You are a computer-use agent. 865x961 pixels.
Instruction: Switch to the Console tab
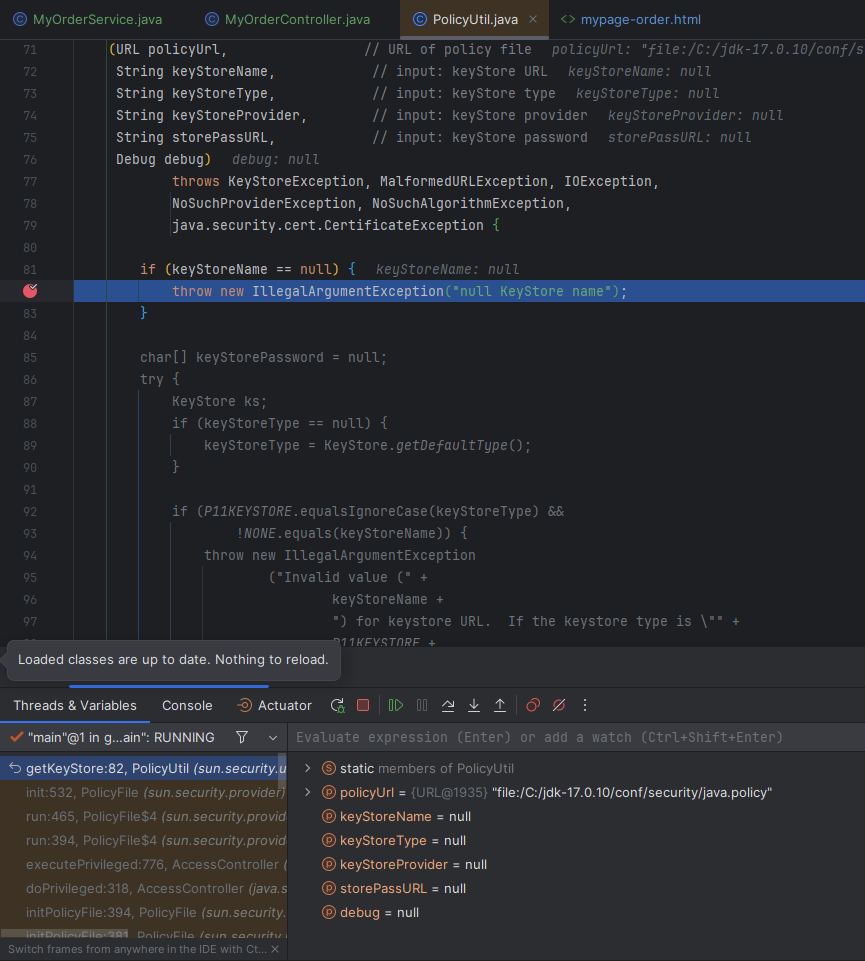(187, 705)
